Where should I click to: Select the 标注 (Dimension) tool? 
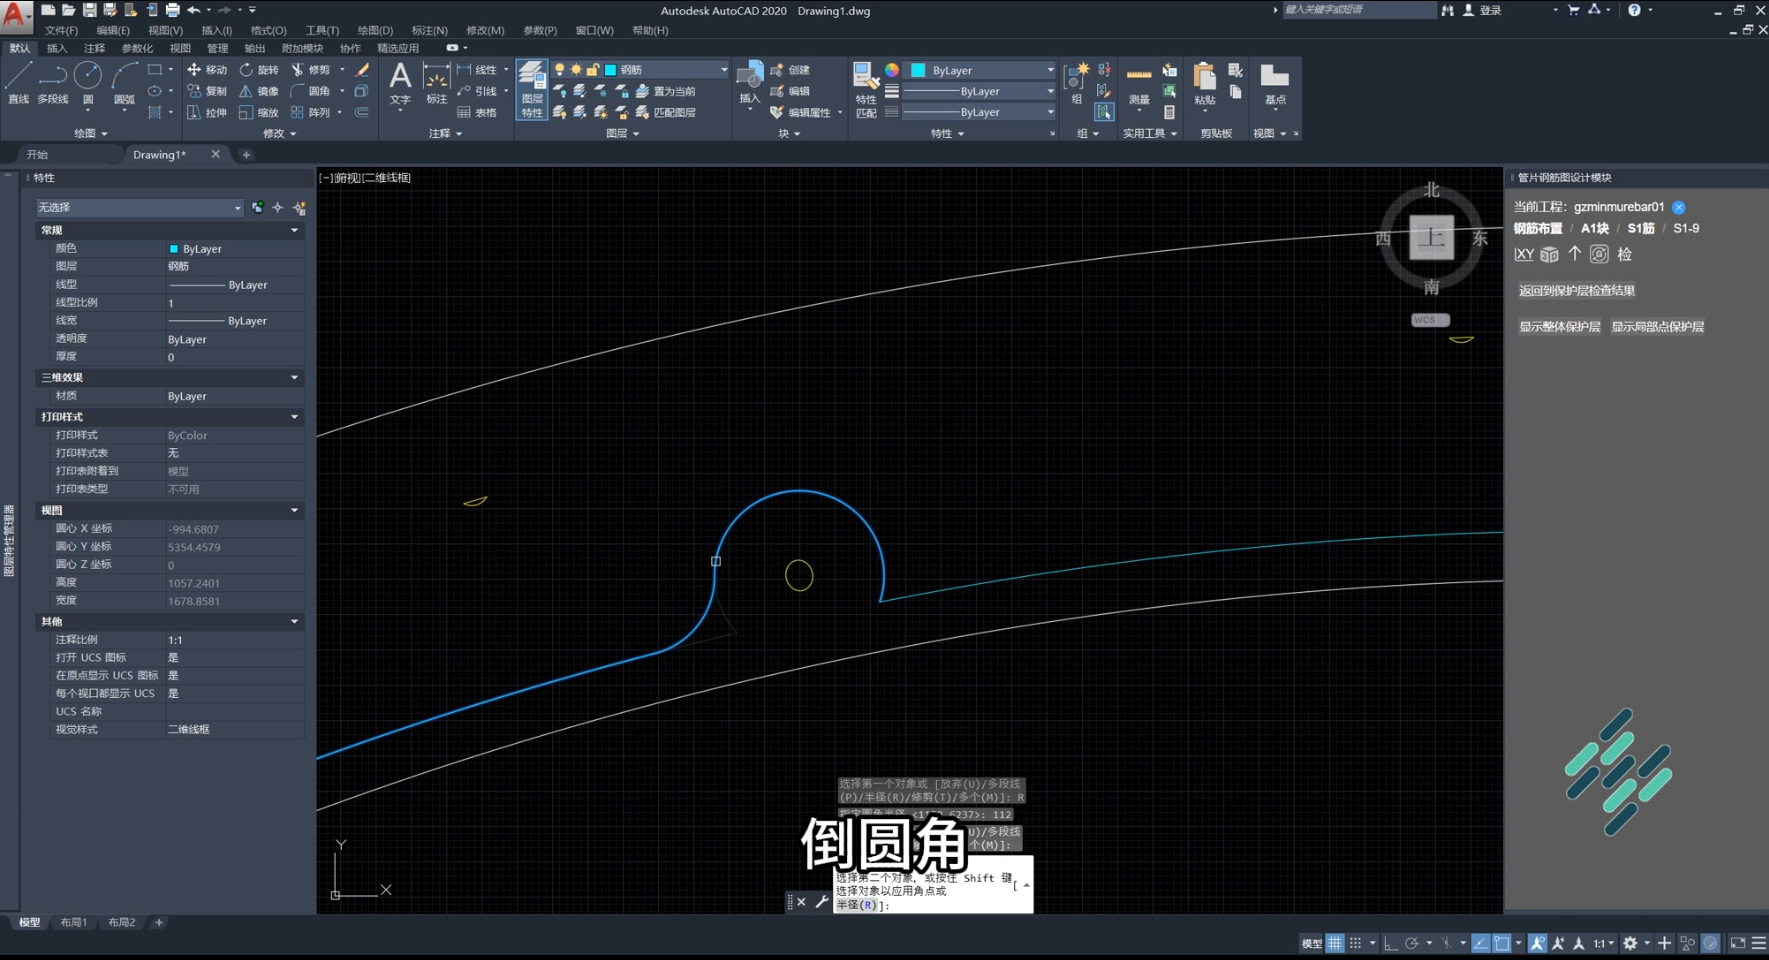(436, 83)
